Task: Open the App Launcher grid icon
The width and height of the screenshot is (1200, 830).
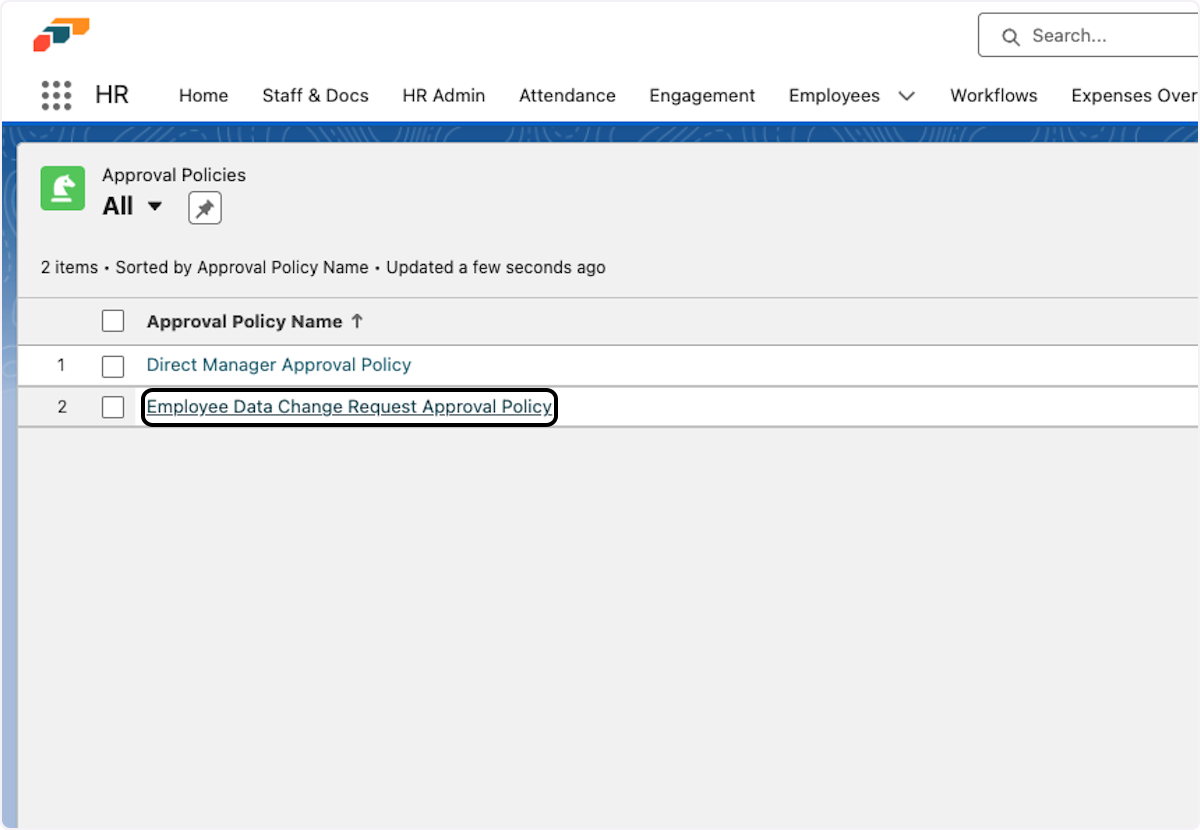Action: 56,95
